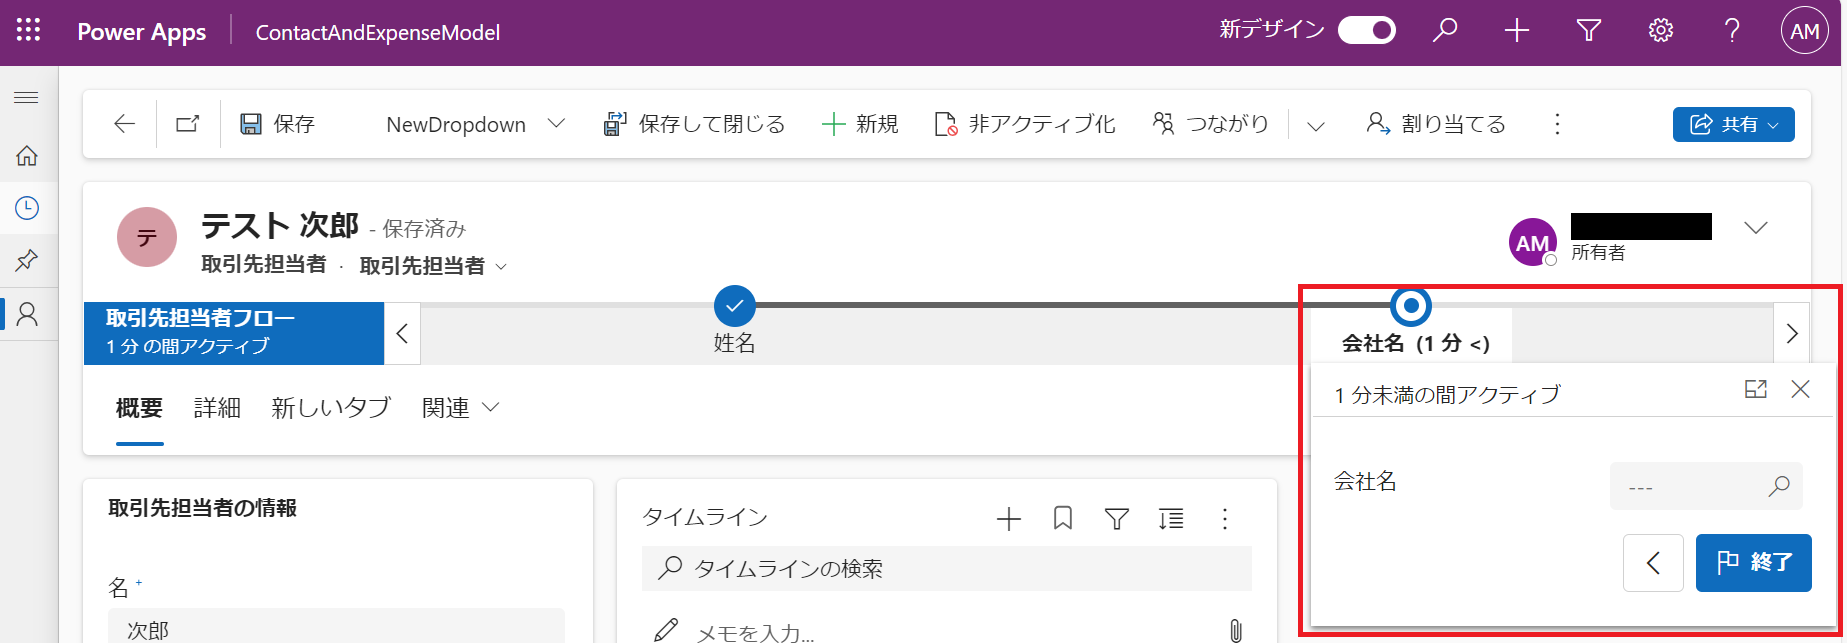The height and width of the screenshot is (643, 1847).
Task: Click the attach paperclip icon in note
Action: pos(1236,630)
